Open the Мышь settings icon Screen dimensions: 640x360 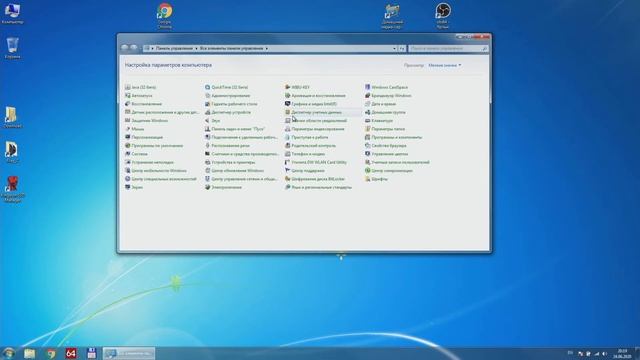[x=128, y=129]
